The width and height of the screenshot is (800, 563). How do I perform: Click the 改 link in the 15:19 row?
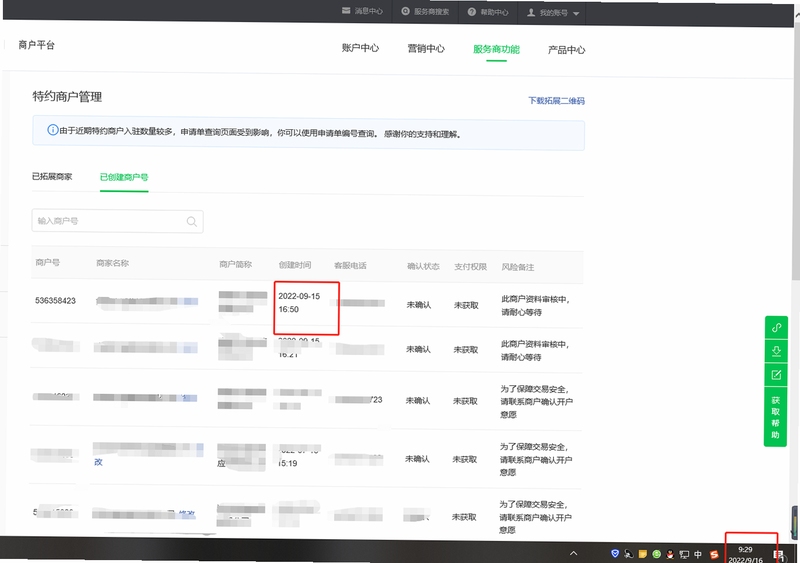click(98, 462)
